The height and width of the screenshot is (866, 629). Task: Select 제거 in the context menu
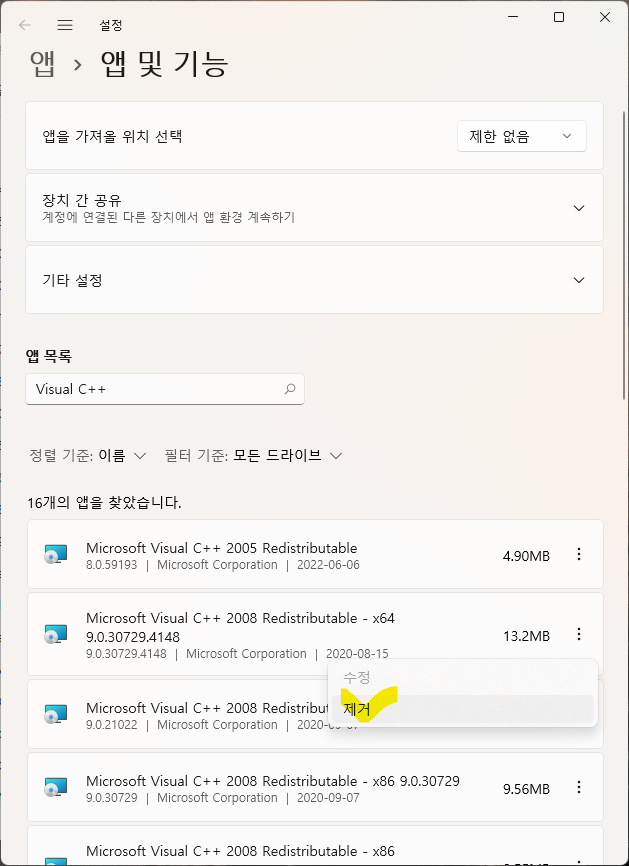click(463, 709)
